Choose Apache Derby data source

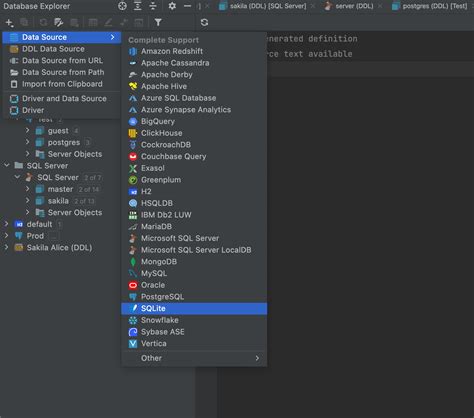(x=194, y=75)
